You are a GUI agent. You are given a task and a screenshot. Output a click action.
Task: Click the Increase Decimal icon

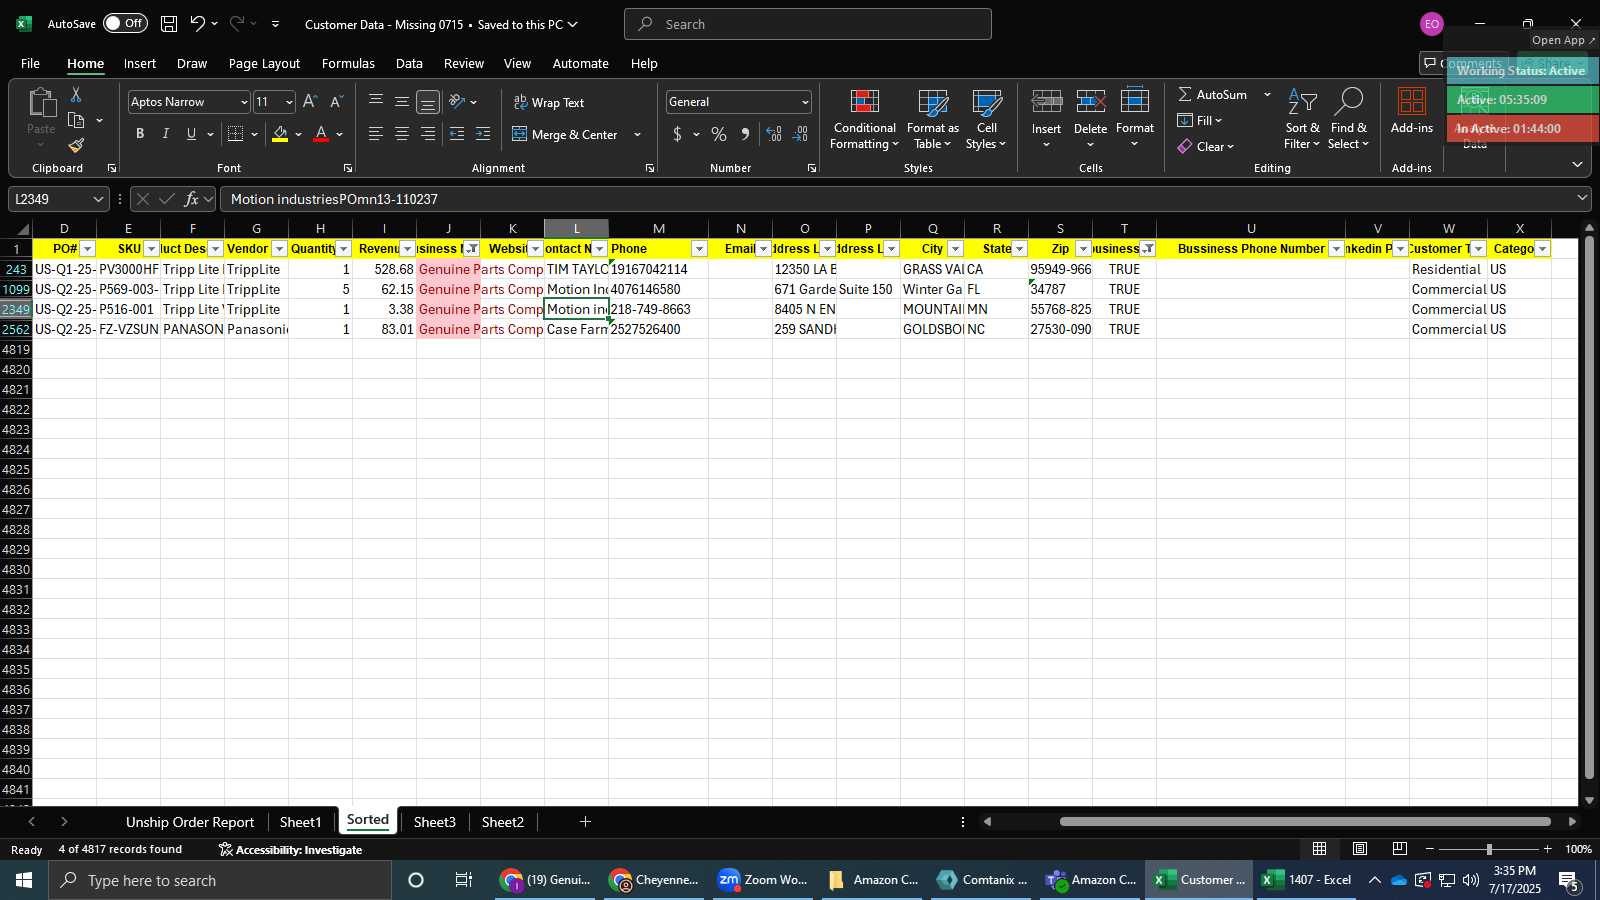click(x=774, y=134)
